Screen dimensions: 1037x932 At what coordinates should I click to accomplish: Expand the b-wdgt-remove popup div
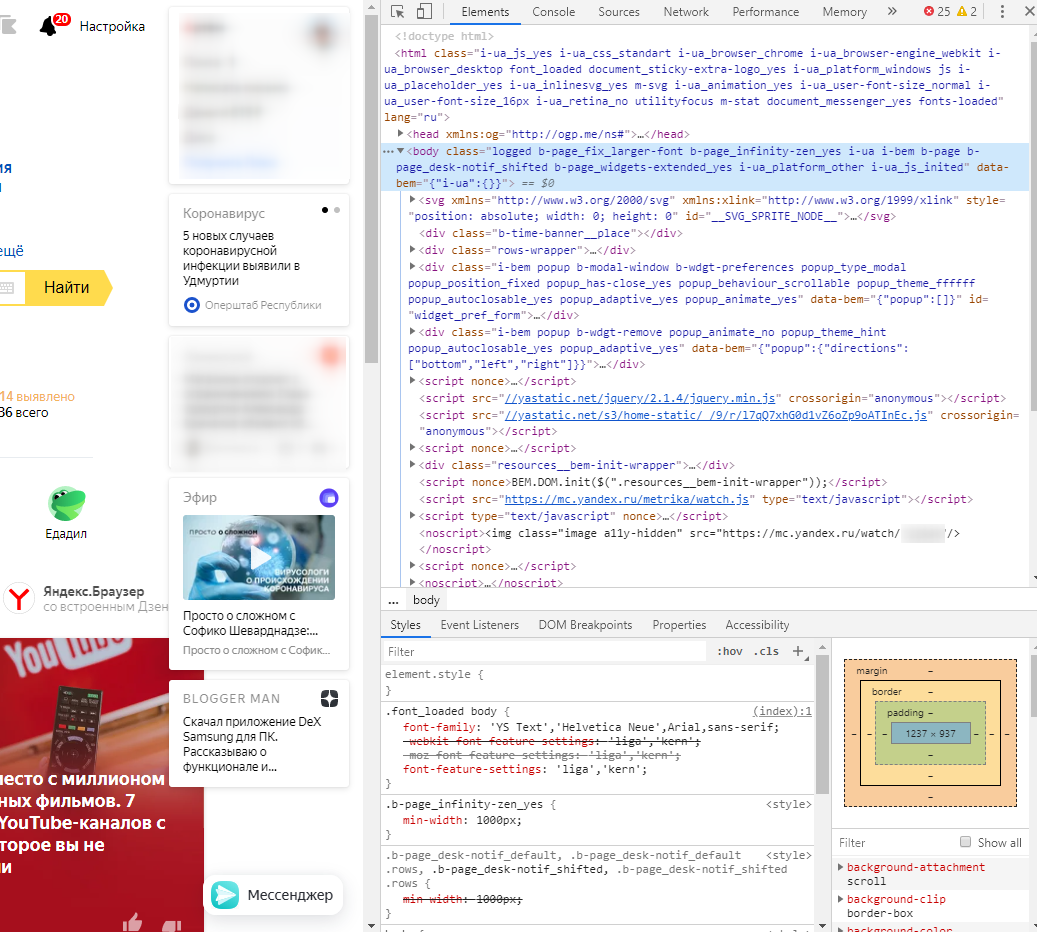coord(412,331)
